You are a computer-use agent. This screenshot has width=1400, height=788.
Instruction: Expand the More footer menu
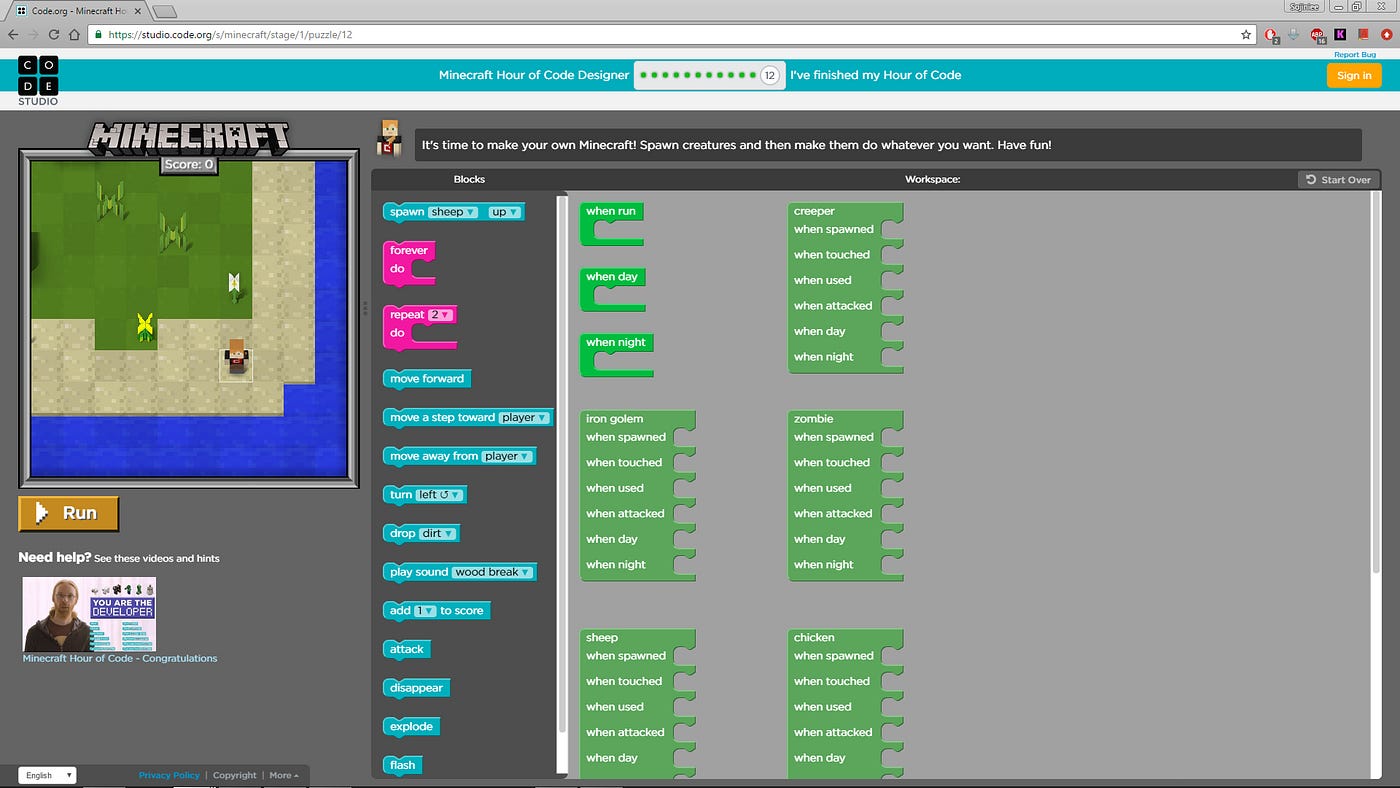(284, 775)
